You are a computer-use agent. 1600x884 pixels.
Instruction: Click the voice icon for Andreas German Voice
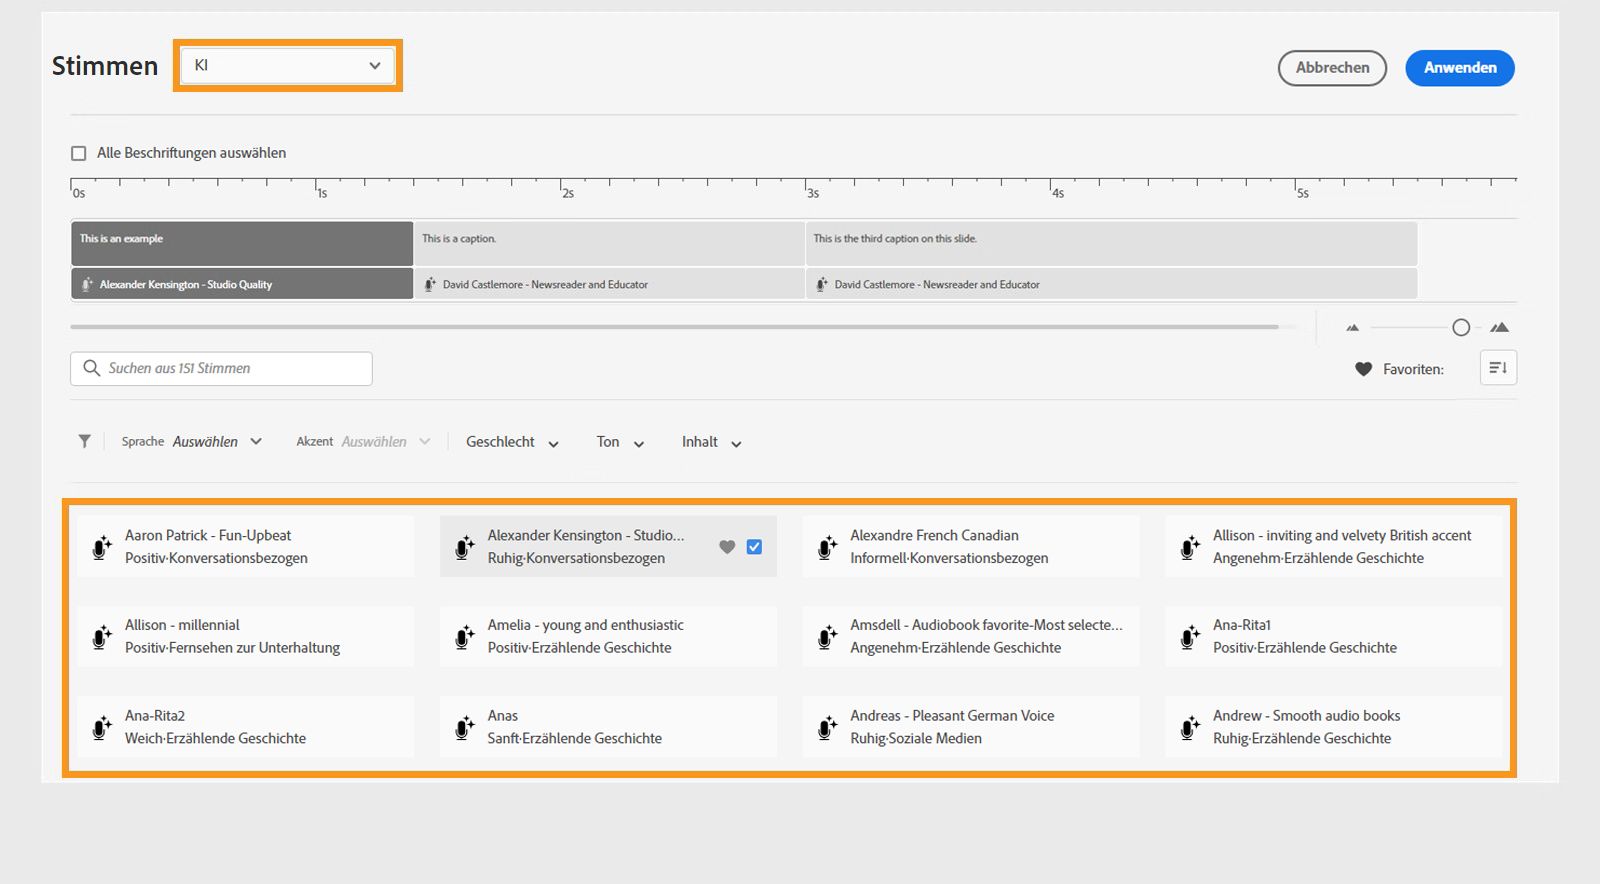click(828, 727)
